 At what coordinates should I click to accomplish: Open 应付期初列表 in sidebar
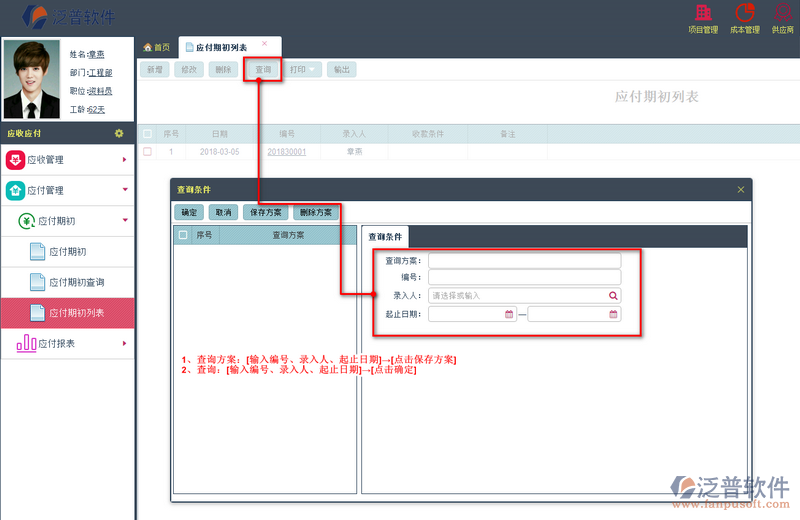point(67,313)
